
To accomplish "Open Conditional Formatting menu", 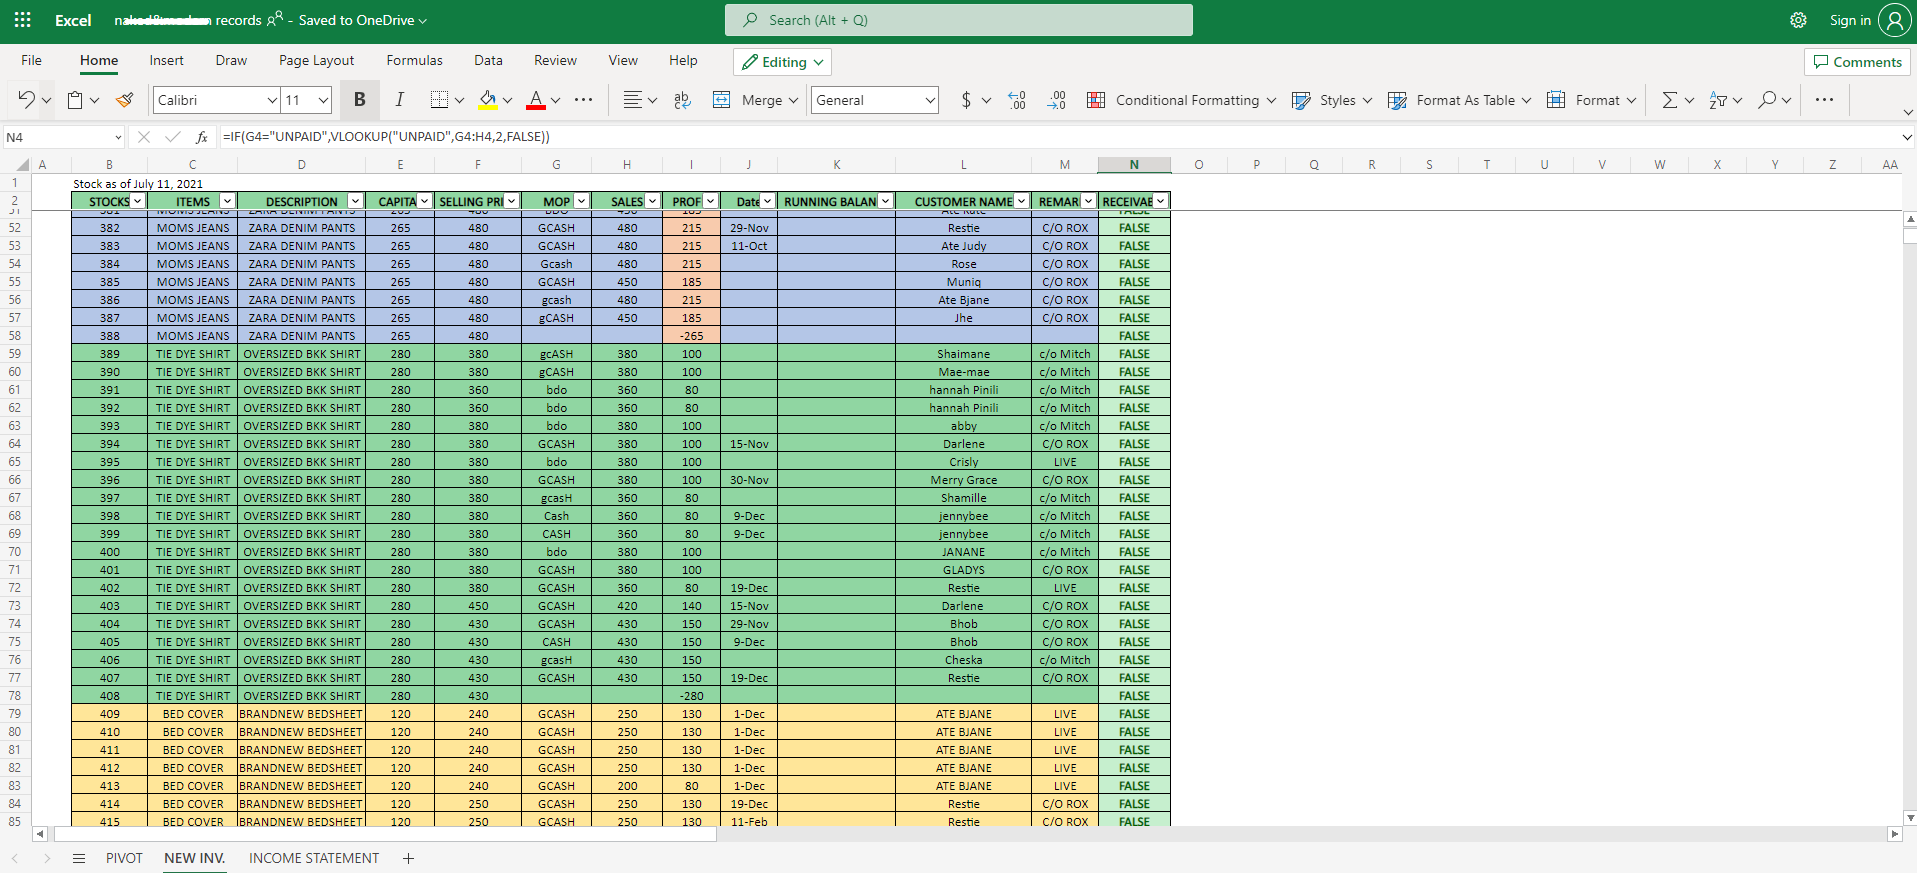I will pyautogui.click(x=1181, y=100).
